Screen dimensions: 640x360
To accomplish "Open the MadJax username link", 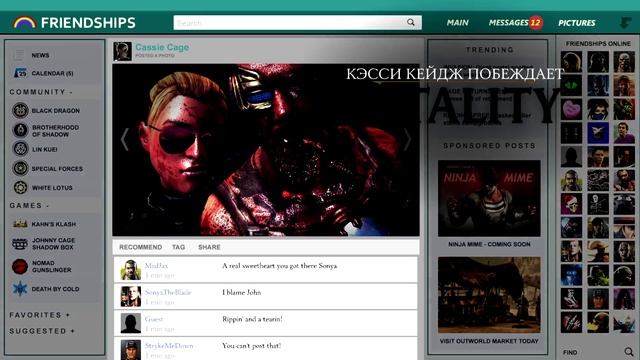I will (x=156, y=266).
